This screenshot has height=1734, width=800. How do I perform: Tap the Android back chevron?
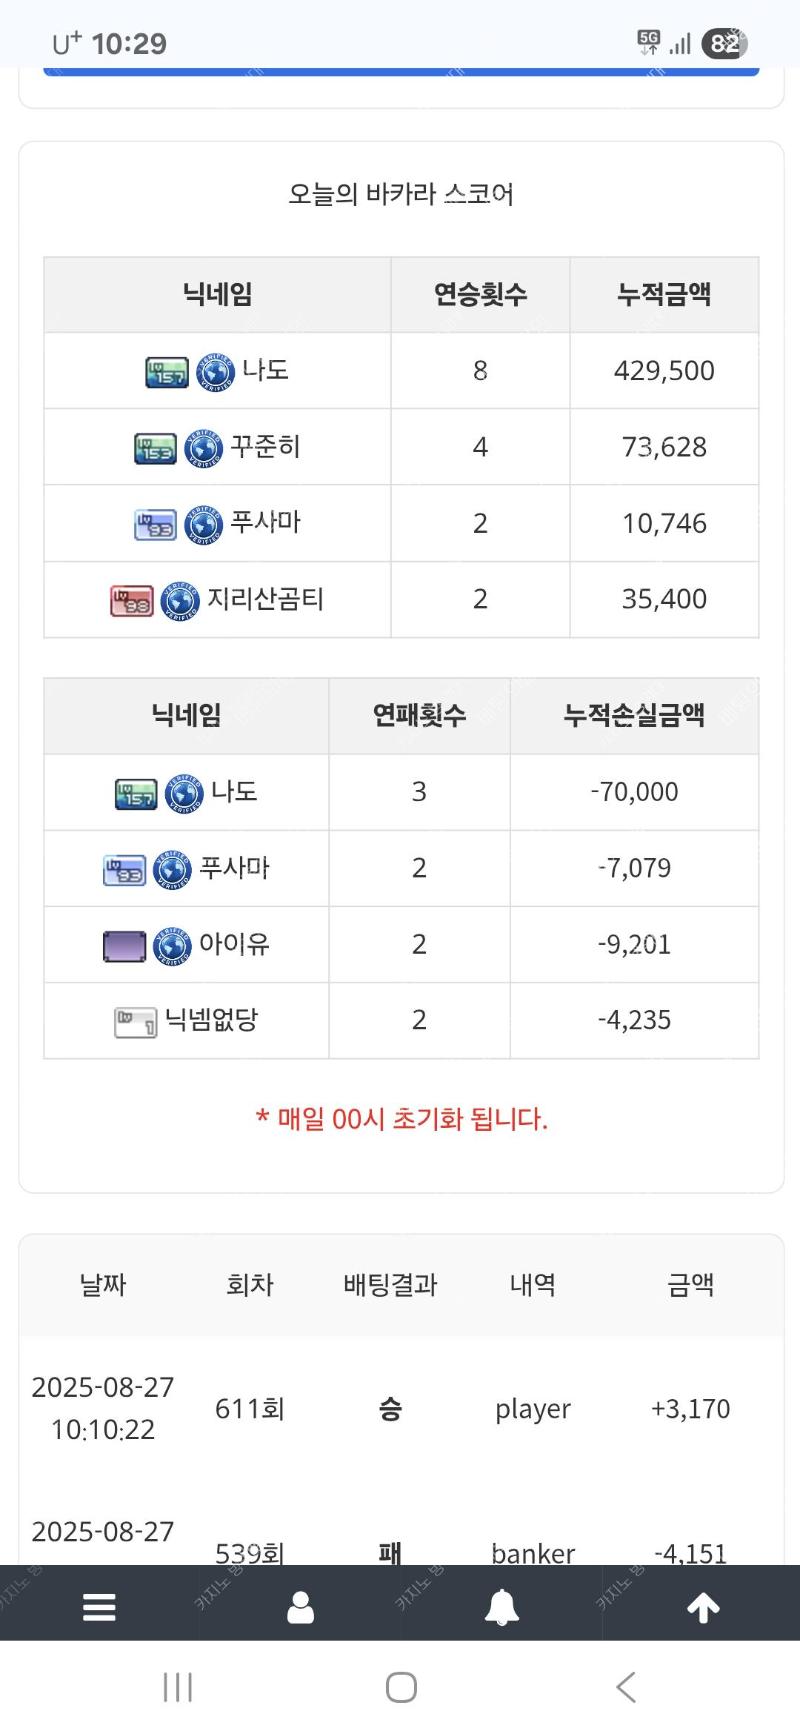(626, 1688)
